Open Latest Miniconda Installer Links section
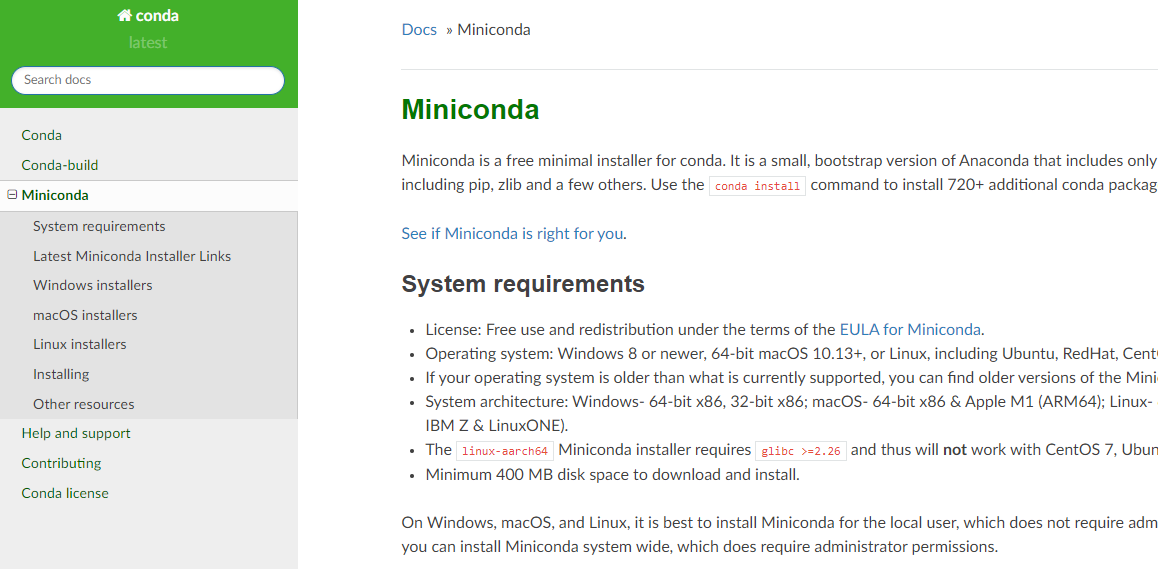 point(132,256)
